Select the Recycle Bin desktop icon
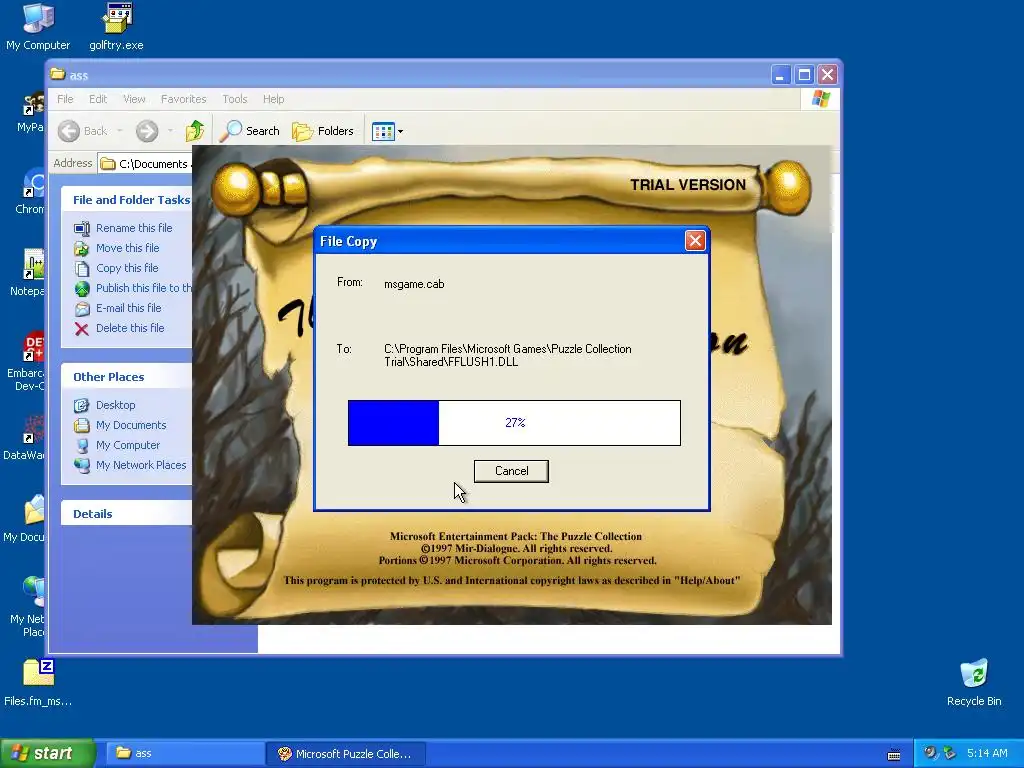Screen dimensions: 1024x768 point(974,682)
